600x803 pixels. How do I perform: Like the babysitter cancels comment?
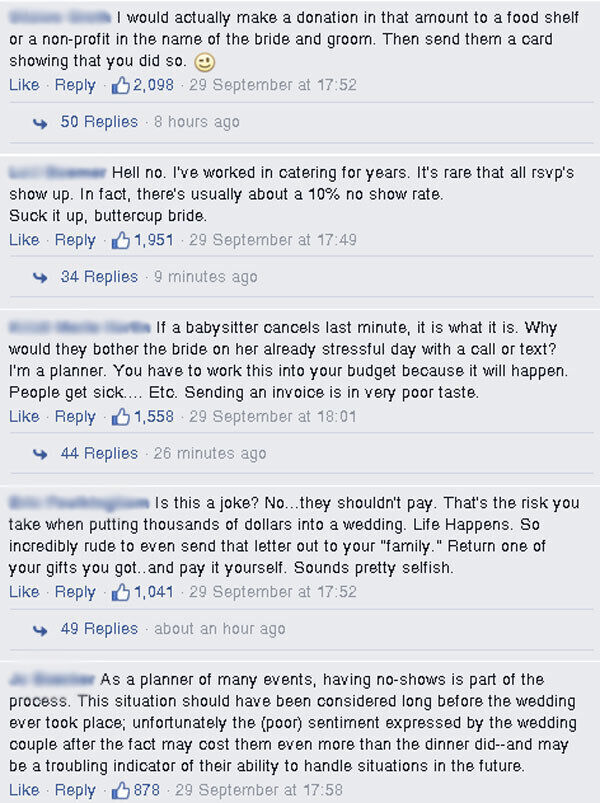tap(24, 417)
